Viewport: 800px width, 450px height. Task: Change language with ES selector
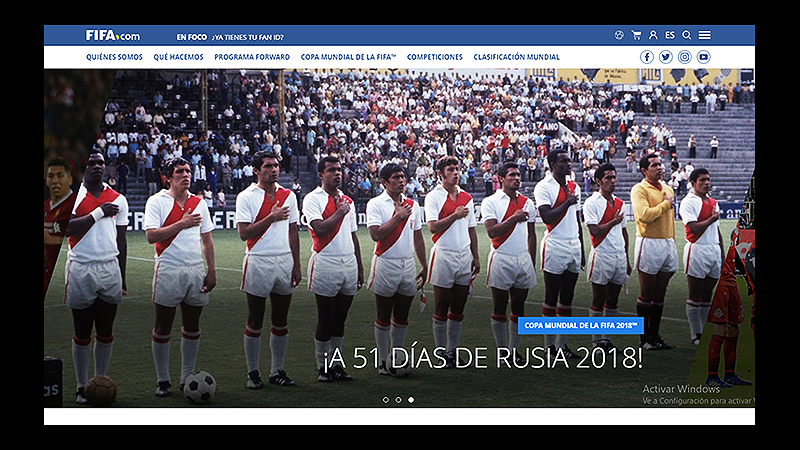(x=670, y=35)
